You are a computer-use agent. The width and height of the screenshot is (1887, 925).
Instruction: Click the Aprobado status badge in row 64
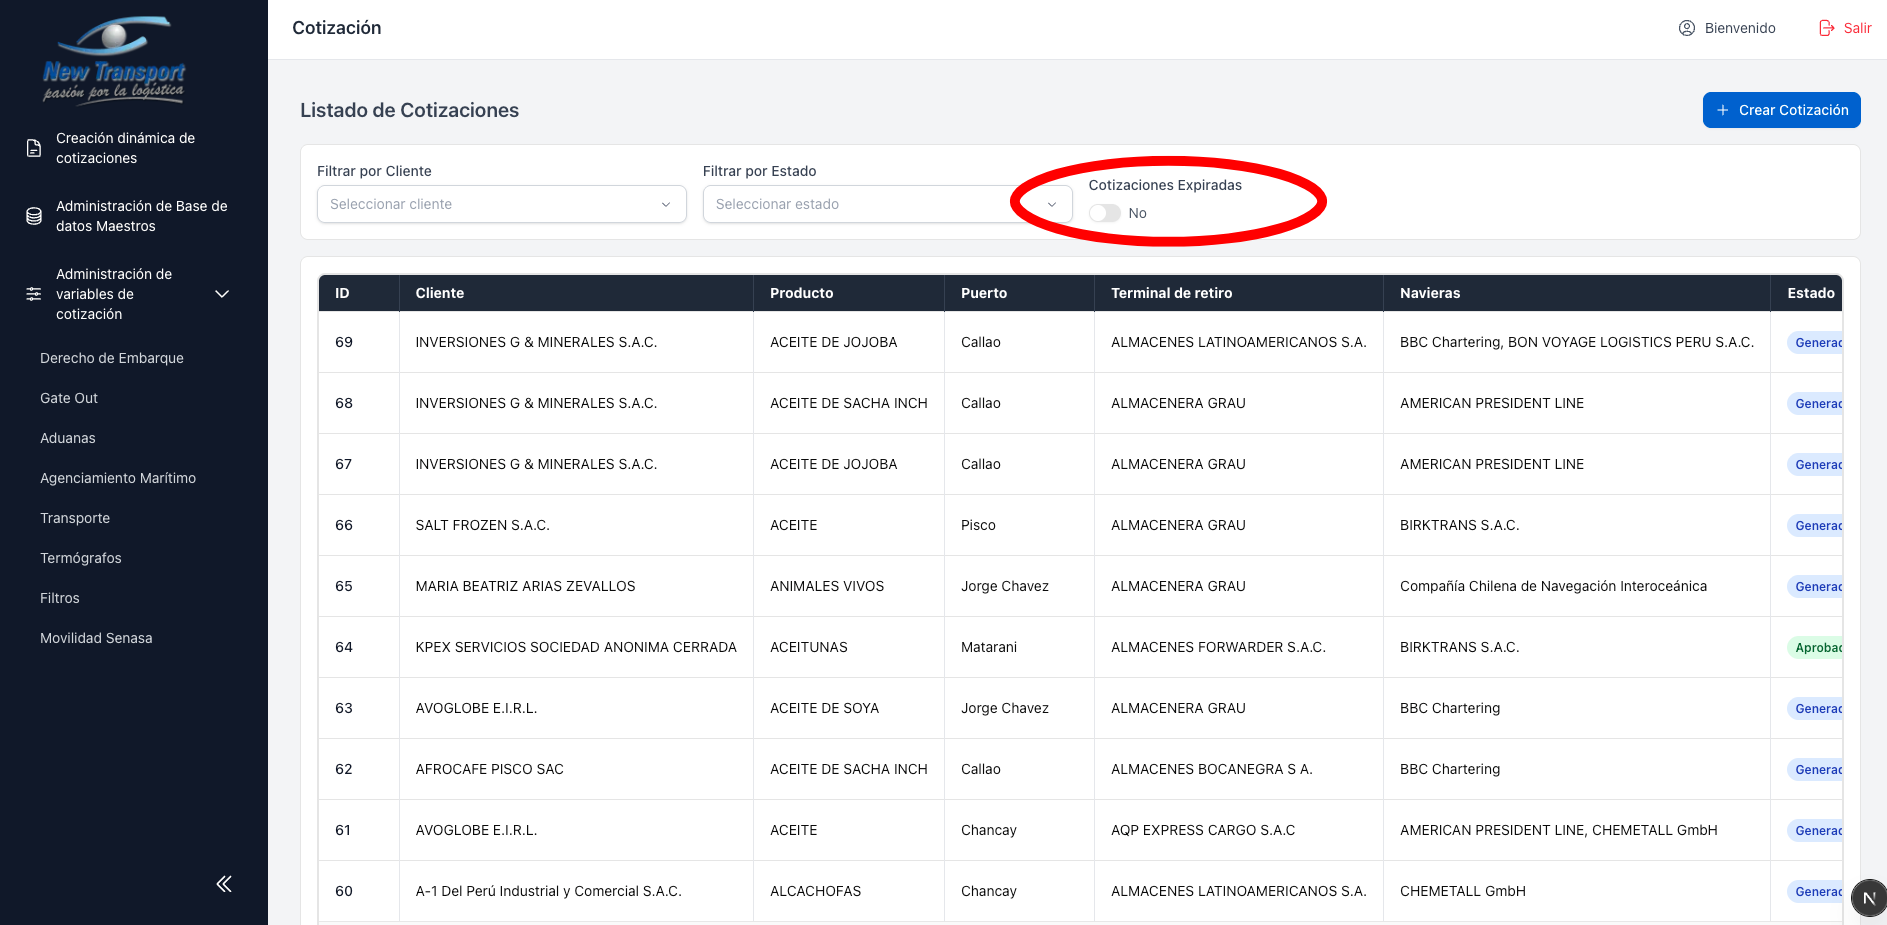pyautogui.click(x=1816, y=647)
